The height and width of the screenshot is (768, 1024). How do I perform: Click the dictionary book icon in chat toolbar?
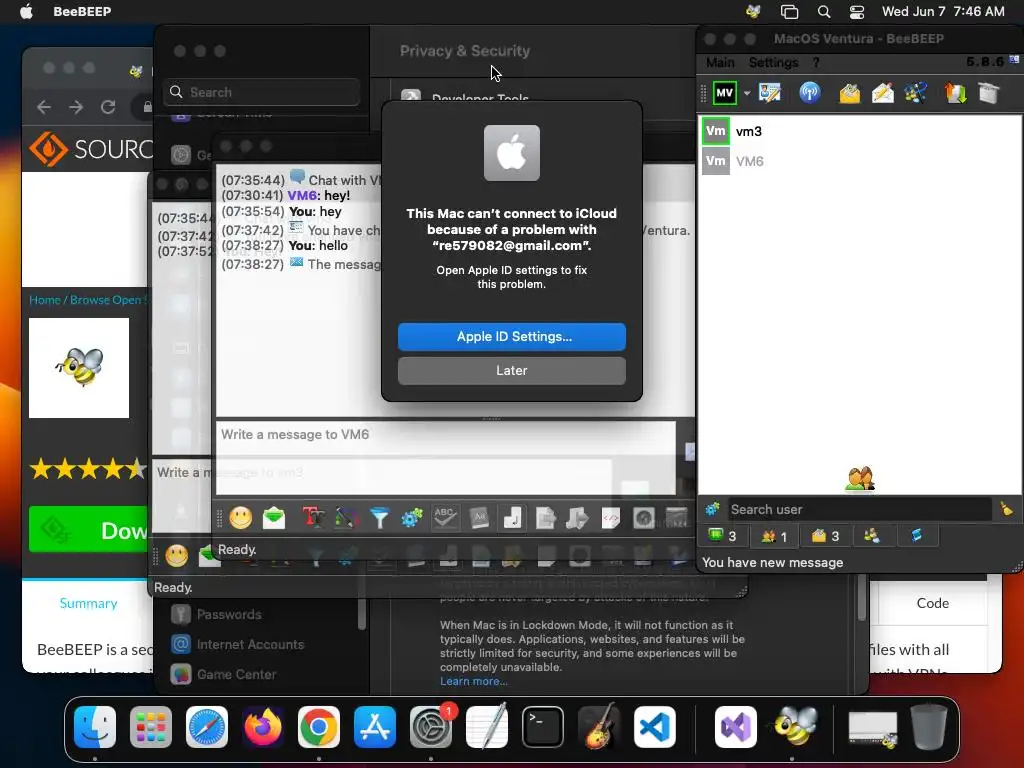479,519
